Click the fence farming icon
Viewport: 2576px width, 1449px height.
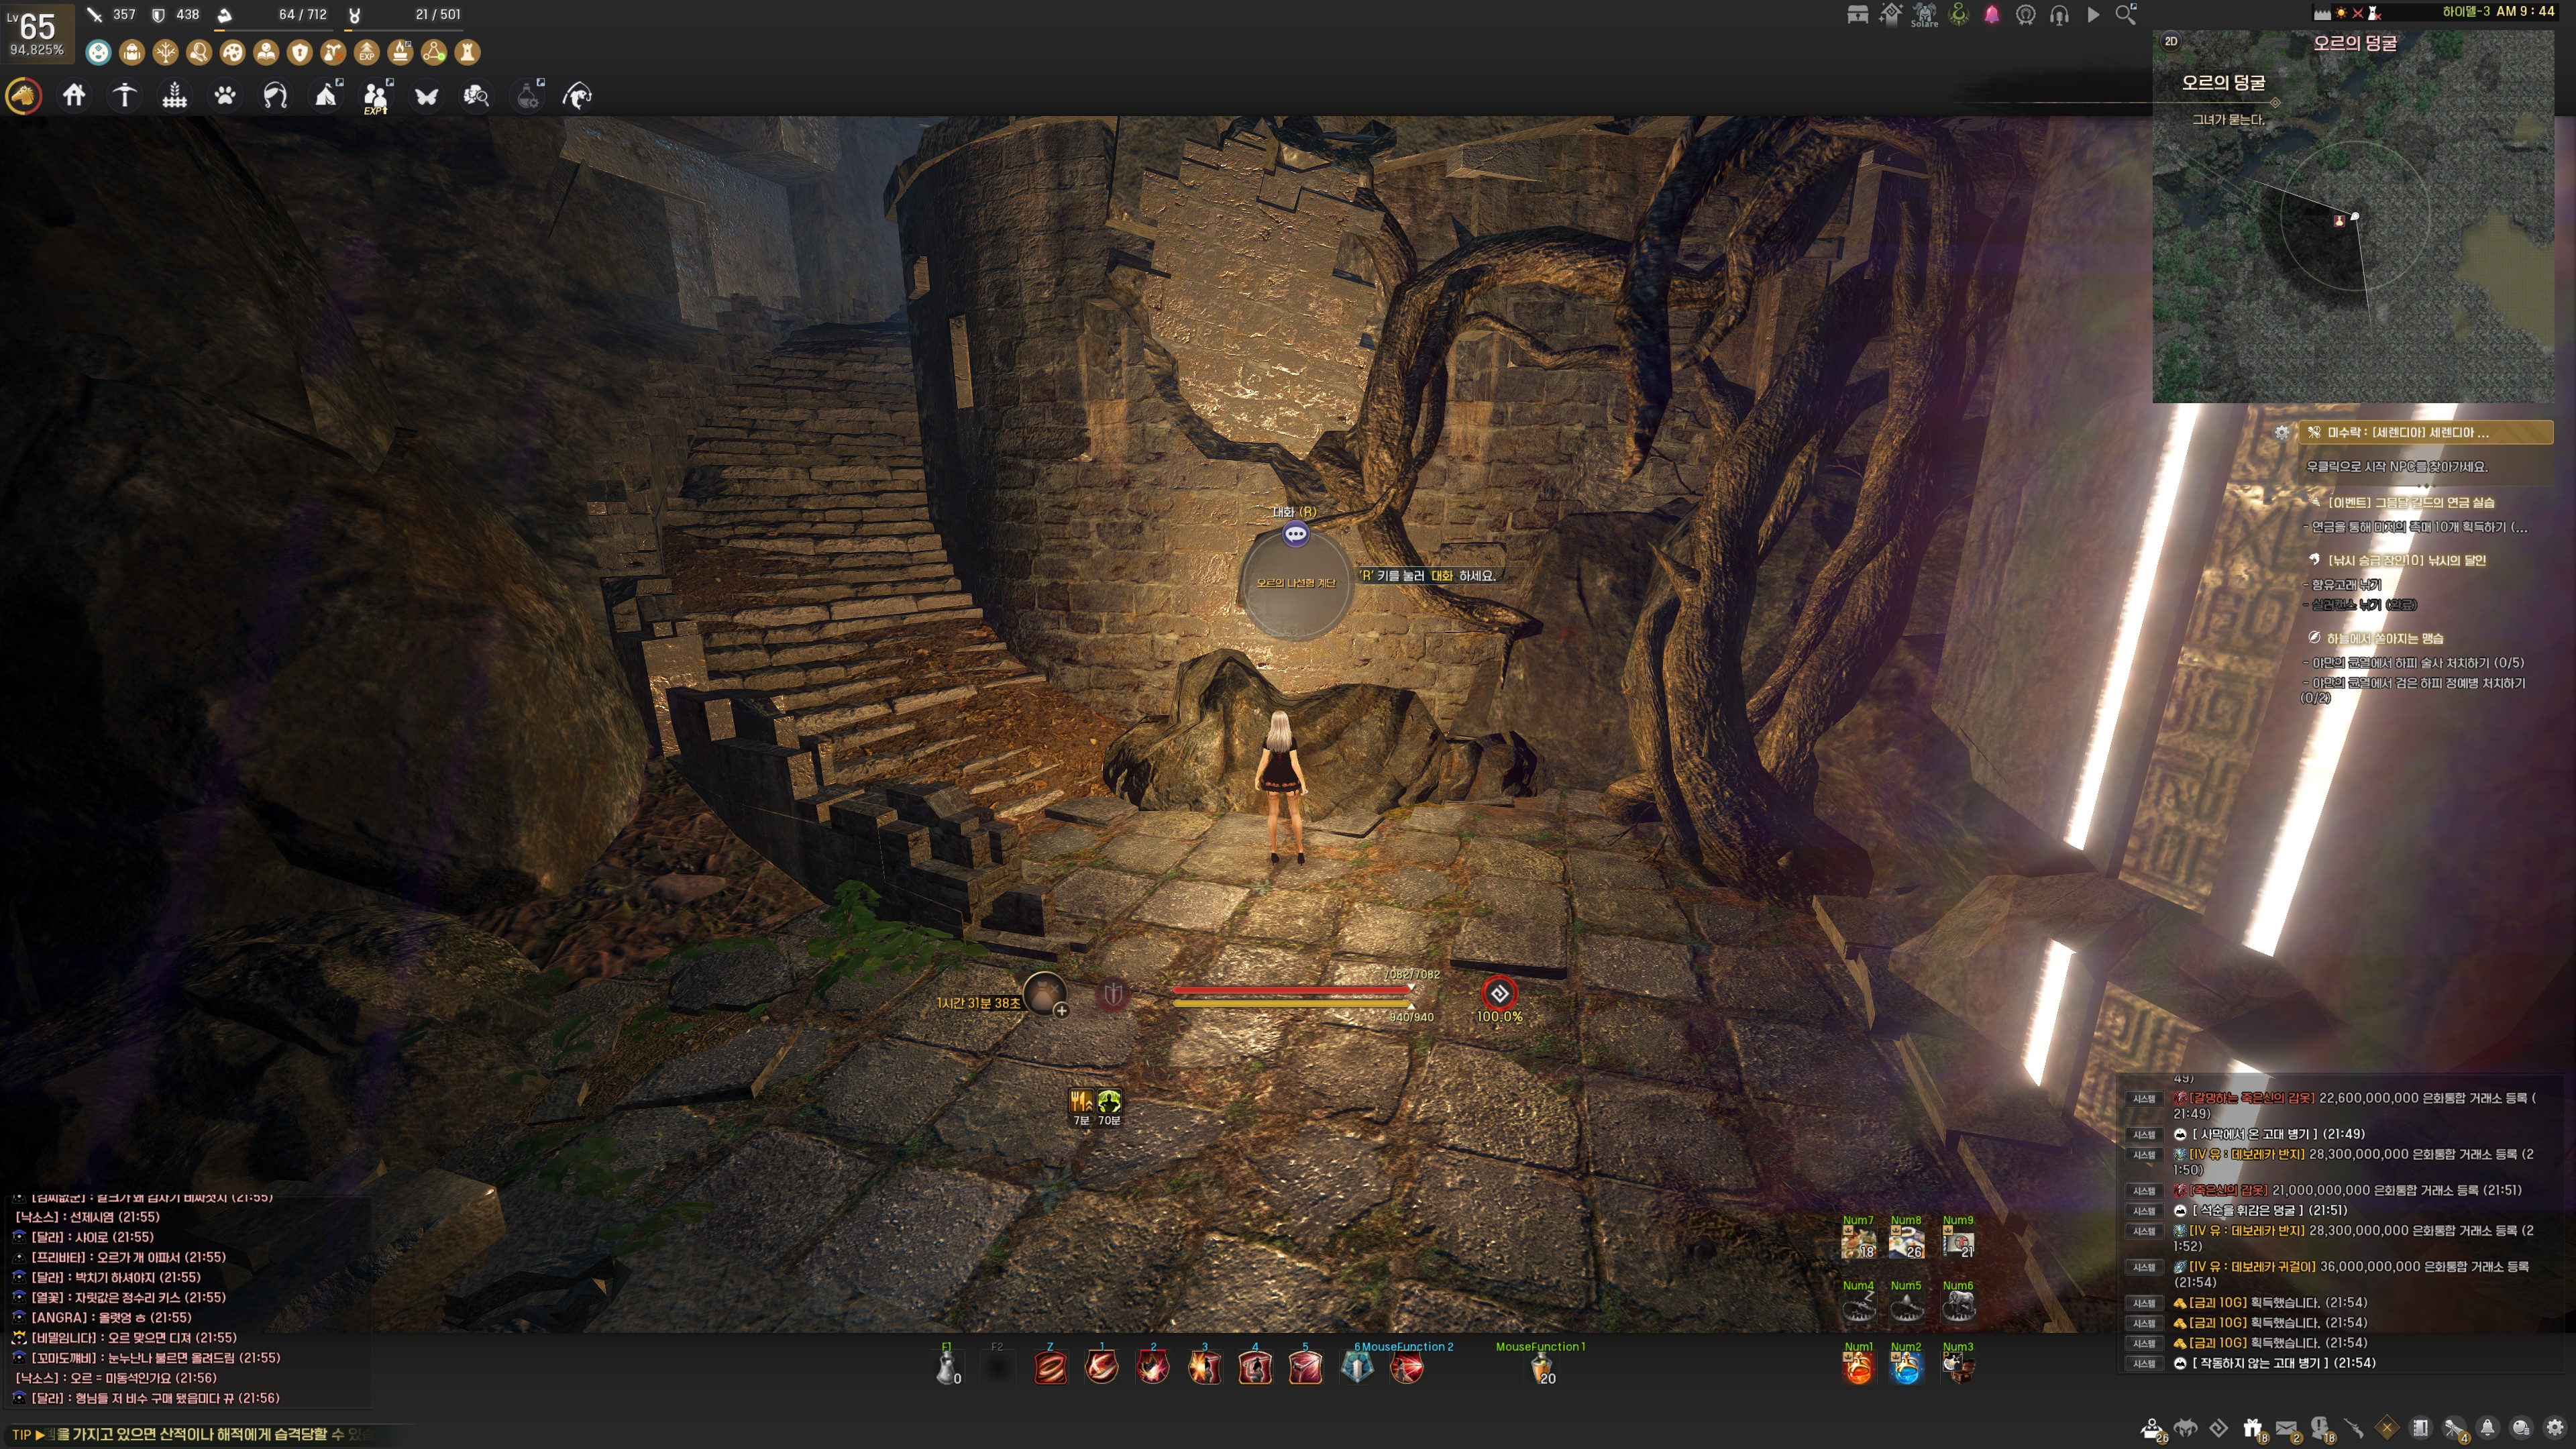coord(175,96)
